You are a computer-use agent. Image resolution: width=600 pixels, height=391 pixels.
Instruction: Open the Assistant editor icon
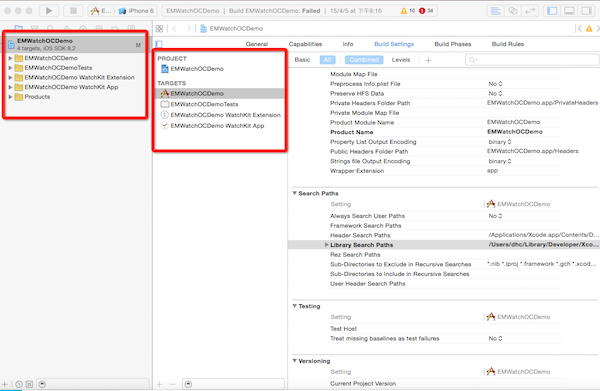[513, 11]
